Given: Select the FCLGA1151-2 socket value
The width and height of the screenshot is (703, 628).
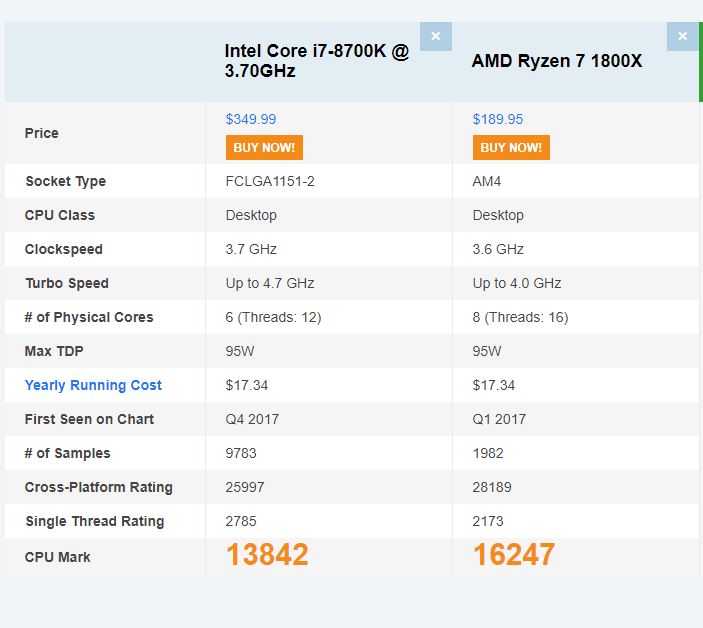Looking at the screenshot, I should [270, 181].
